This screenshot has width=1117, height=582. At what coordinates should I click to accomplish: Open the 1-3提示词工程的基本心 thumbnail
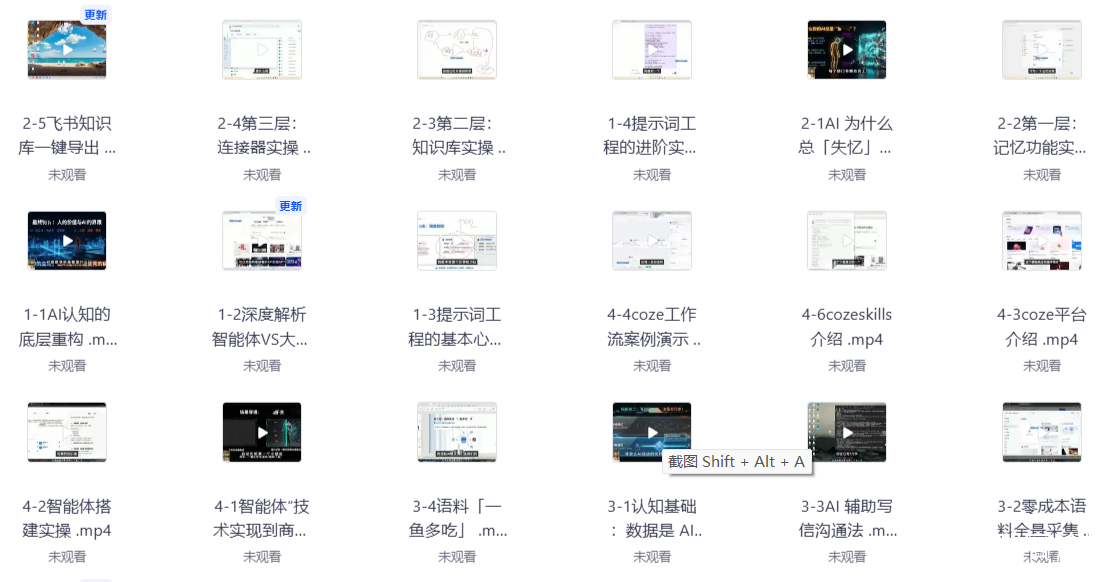pyautogui.click(x=457, y=241)
